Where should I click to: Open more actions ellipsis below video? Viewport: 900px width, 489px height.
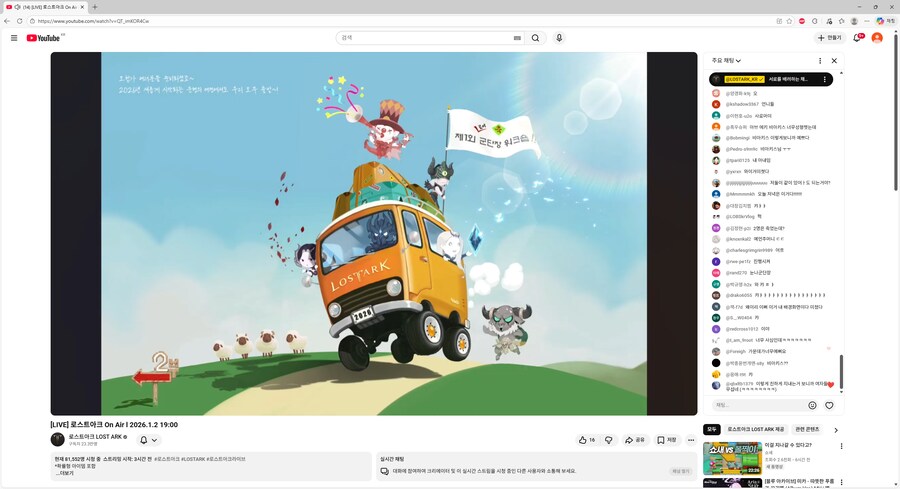click(x=691, y=440)
